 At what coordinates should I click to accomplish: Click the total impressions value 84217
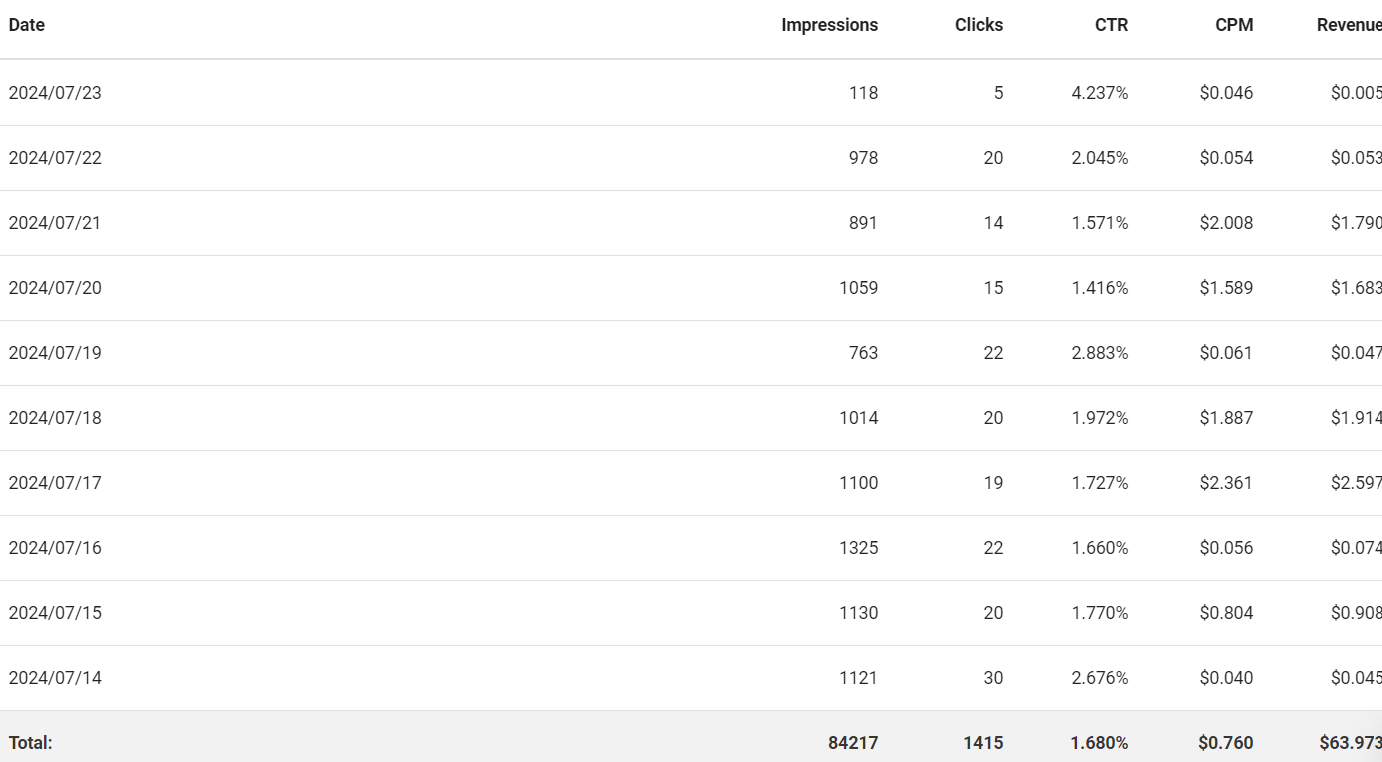(x=853, y=743)
